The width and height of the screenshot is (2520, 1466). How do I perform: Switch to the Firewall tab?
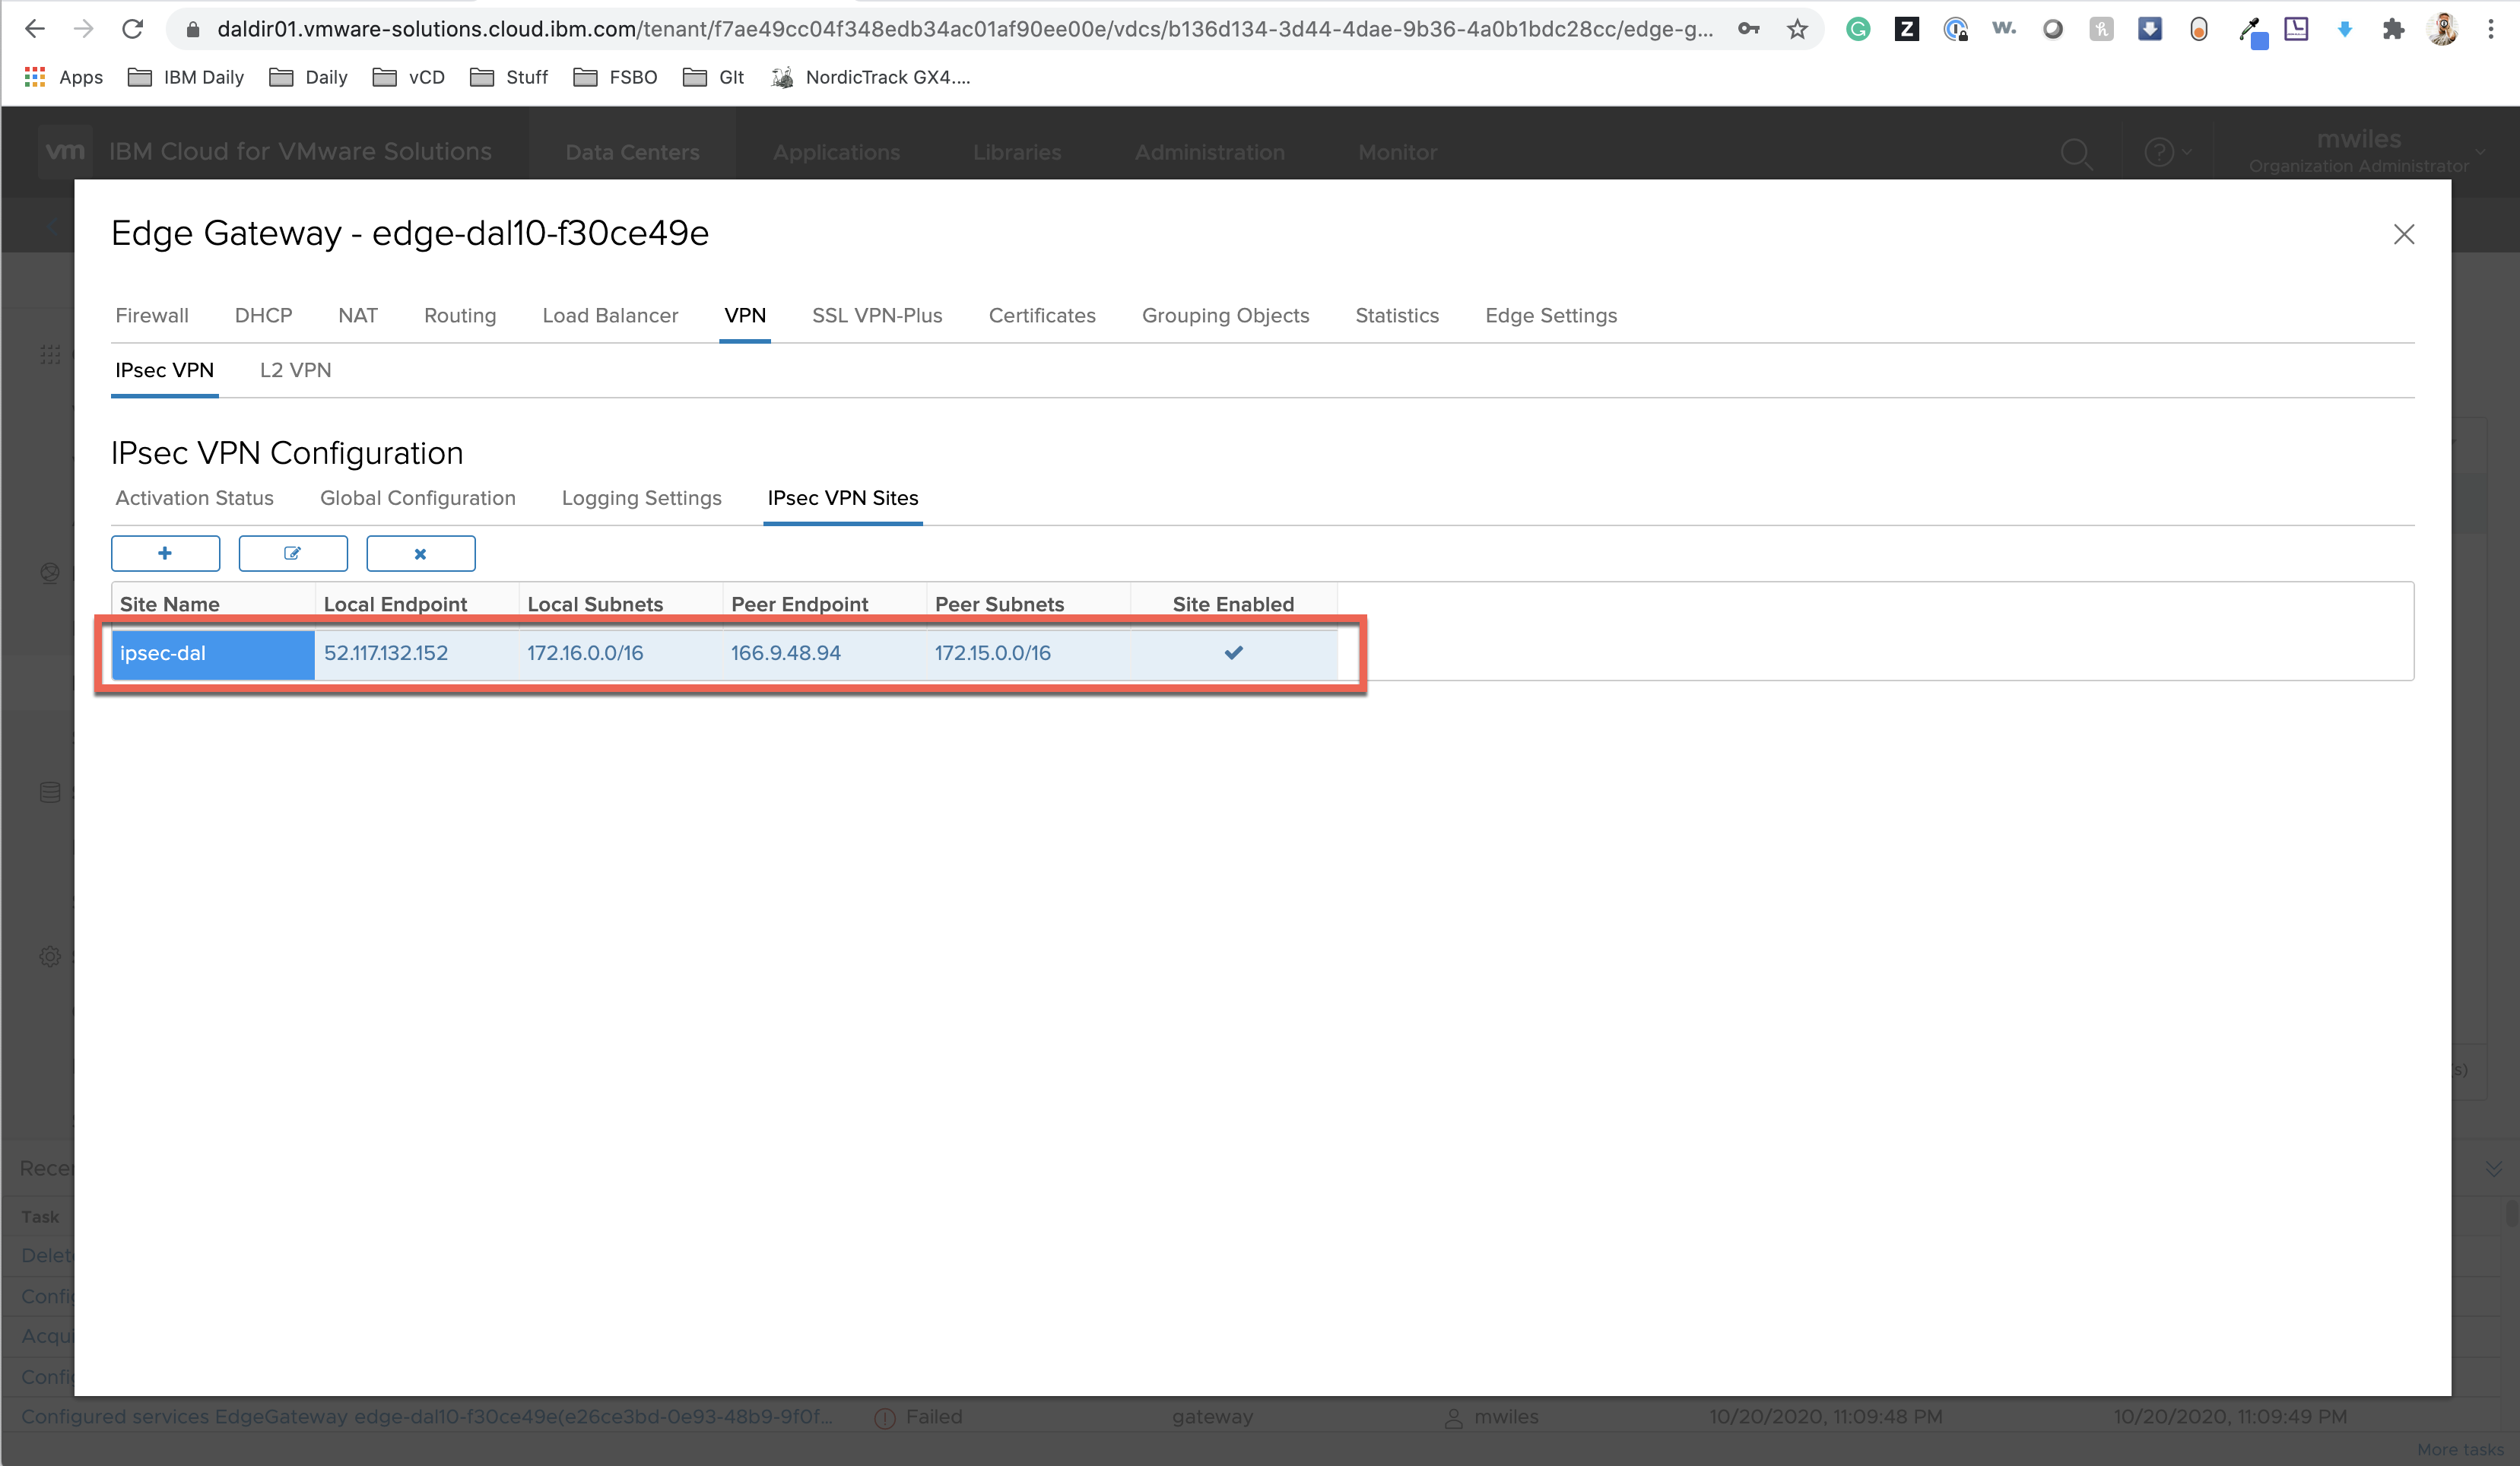click(x=151, y=315)
